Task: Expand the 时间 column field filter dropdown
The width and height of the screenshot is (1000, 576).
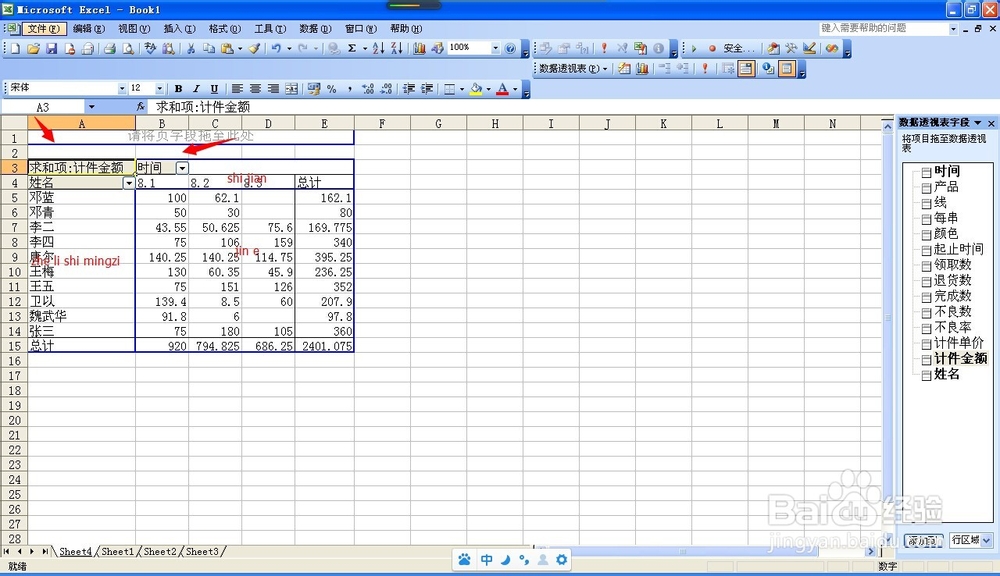Action: [x=182, y=168]
